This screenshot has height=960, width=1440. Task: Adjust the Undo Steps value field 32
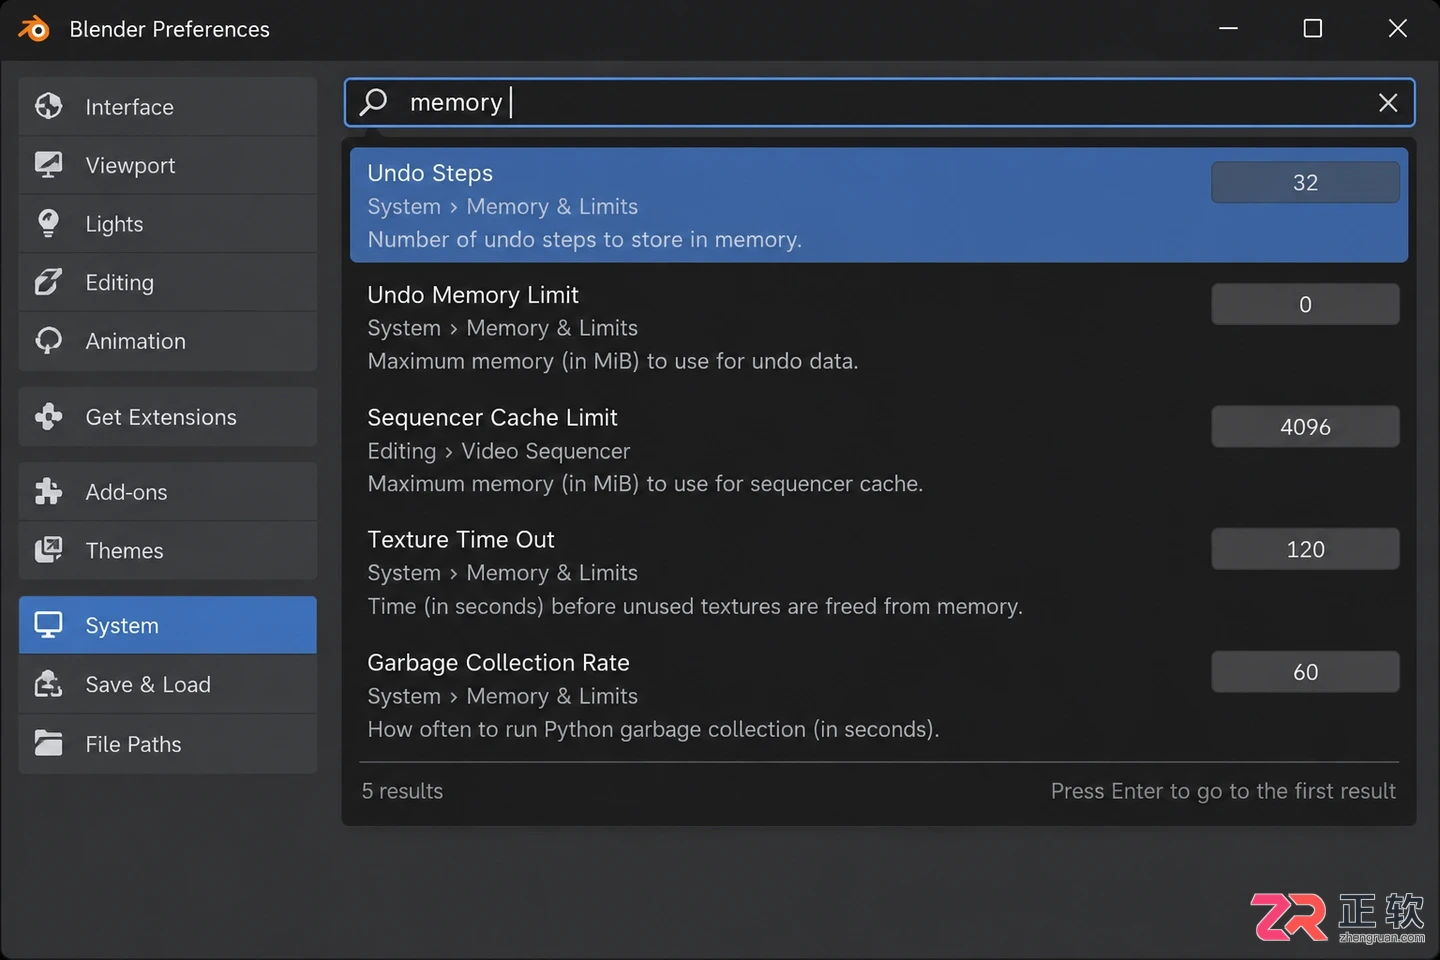pos(1305,182)
